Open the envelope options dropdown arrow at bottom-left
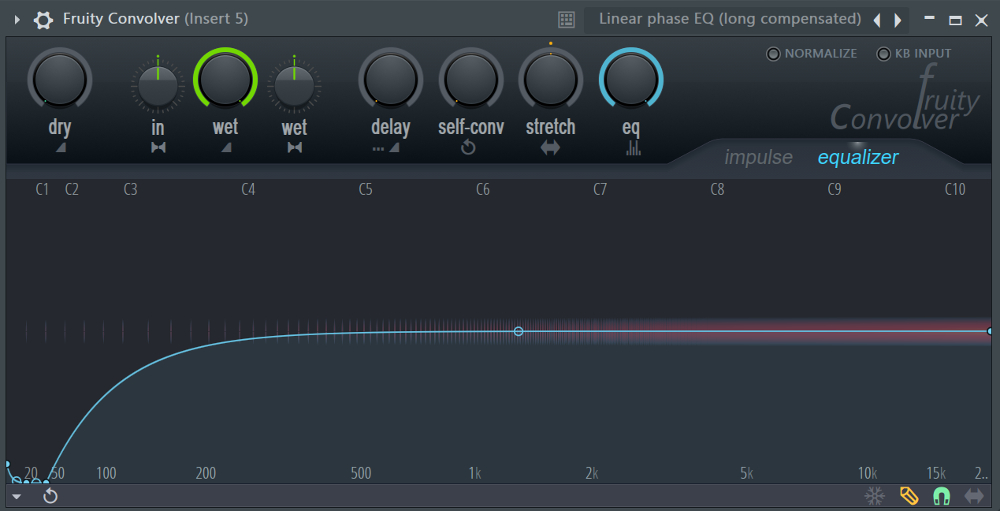The image size is (1000, 511). 17,496
